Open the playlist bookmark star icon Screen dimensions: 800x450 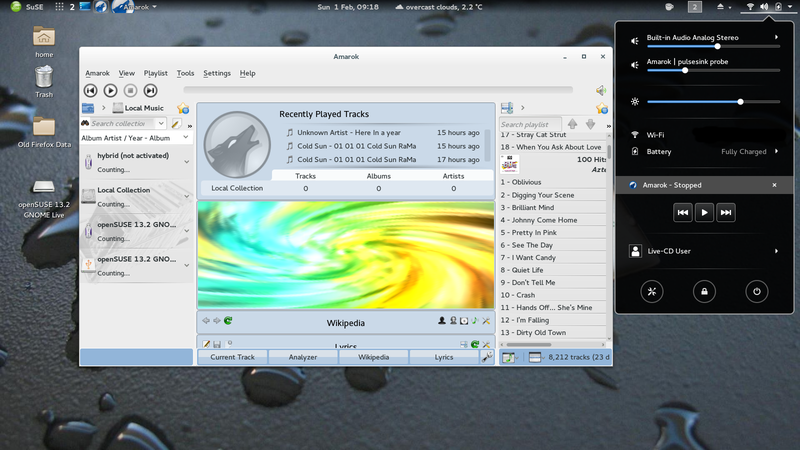pos(602,108)
